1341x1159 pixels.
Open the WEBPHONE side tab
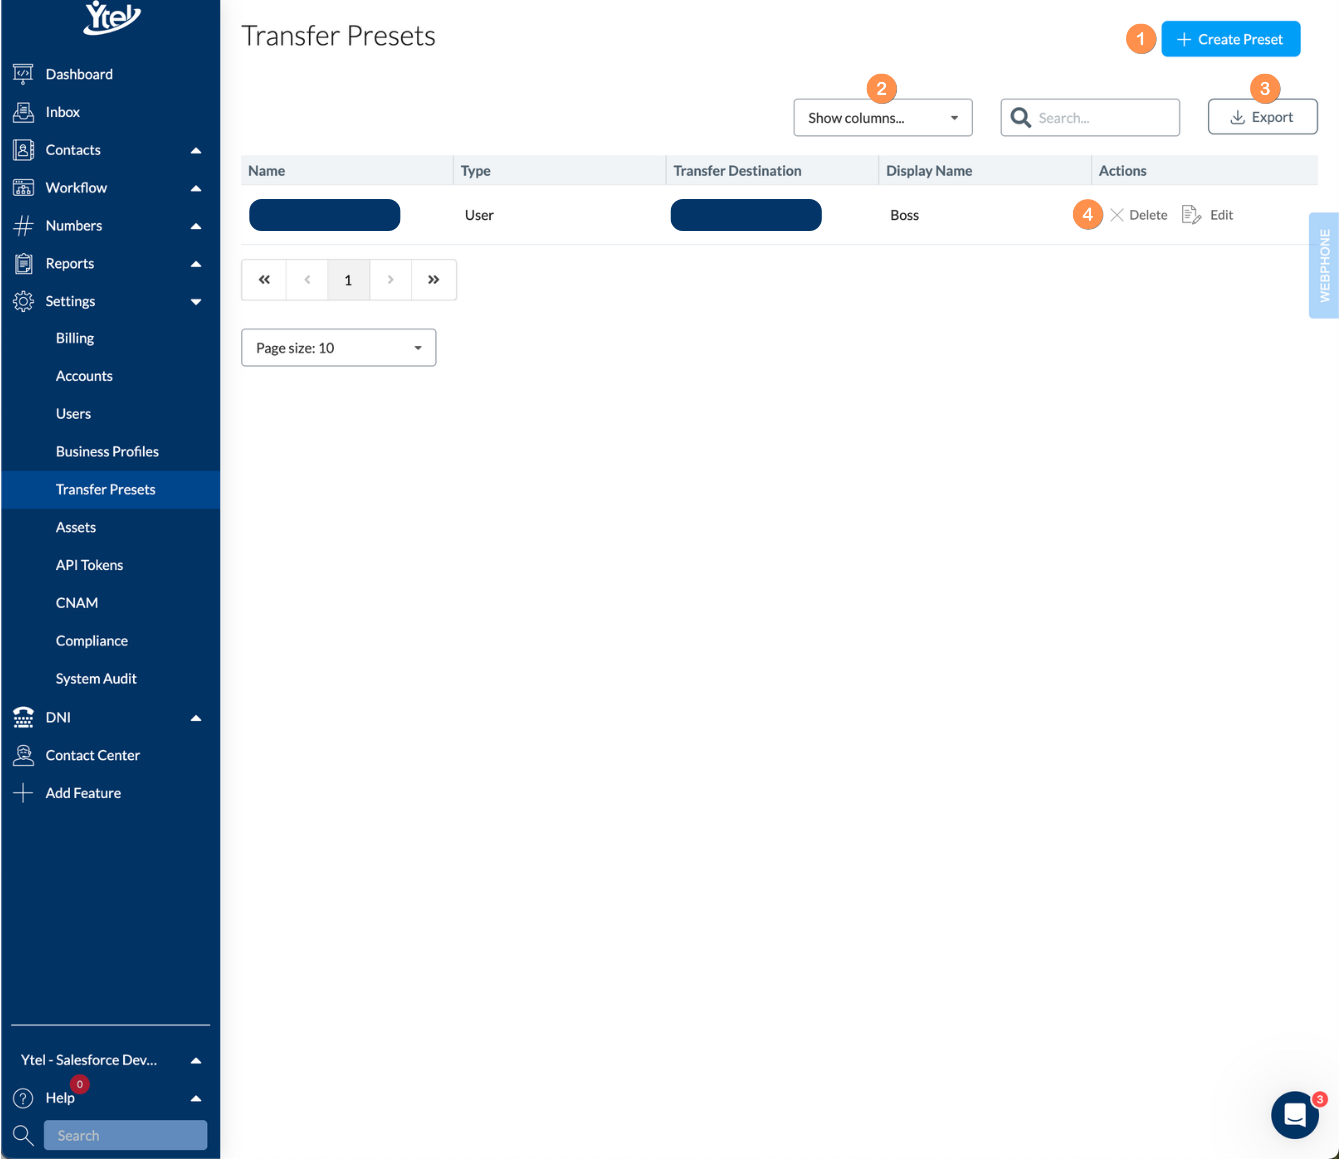1324,265
